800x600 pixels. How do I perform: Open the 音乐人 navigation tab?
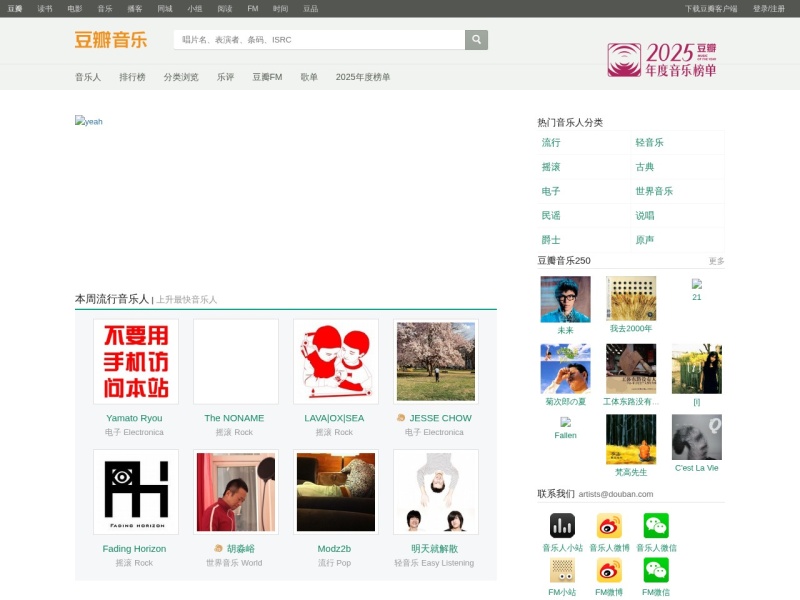click(x=88, y=77)
